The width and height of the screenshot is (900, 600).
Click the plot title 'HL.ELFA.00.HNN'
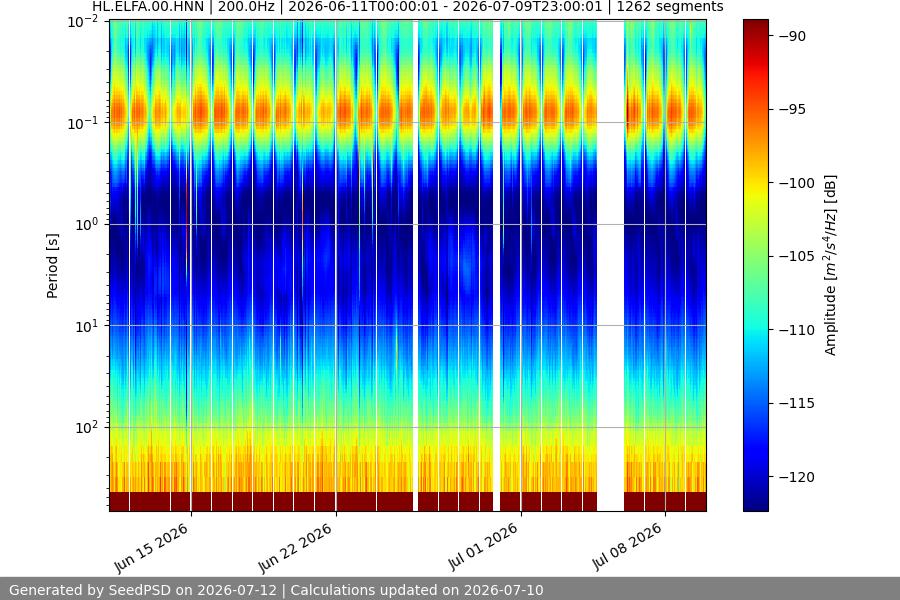point(148,7)
